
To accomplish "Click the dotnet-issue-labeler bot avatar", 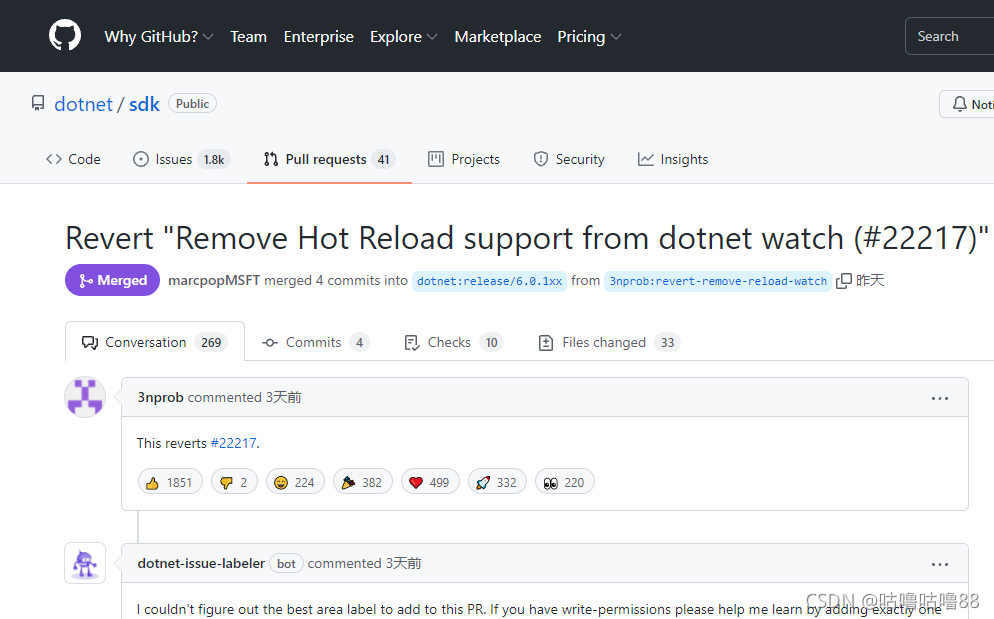I will coord(85,563).
